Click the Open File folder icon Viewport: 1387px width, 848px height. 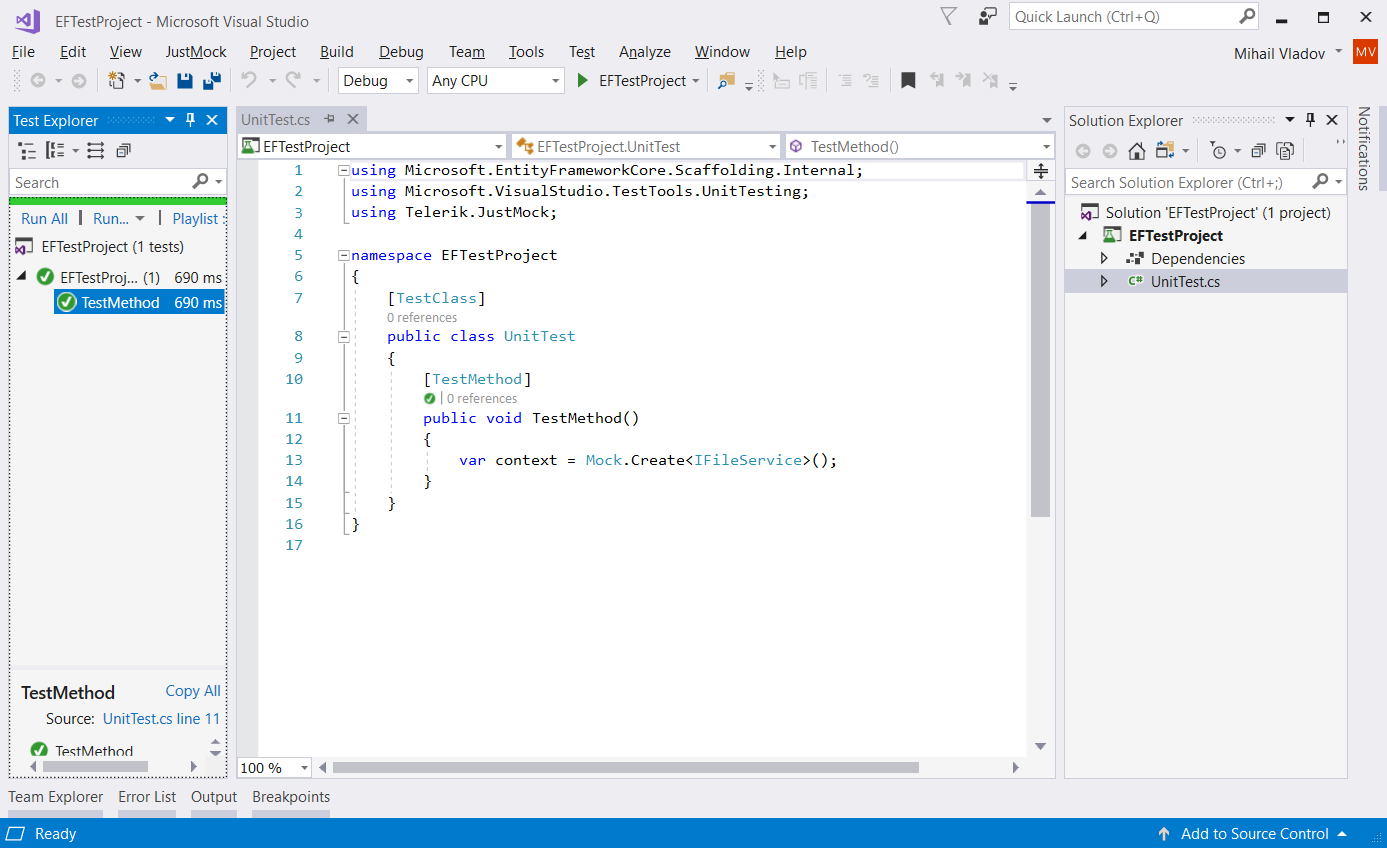click(157, 81)
